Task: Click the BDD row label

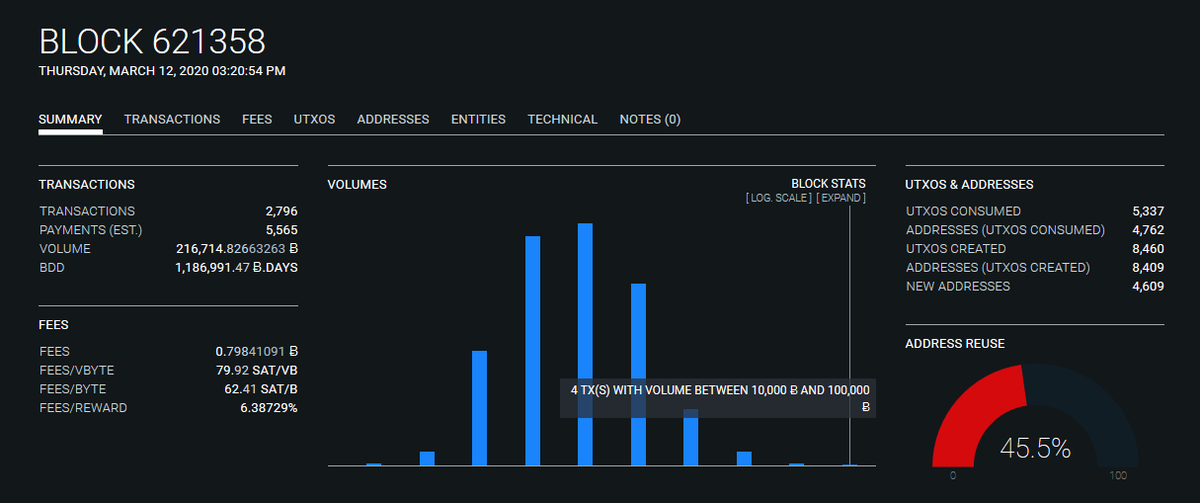Action: pyautogui.click(x=52, y=268)
